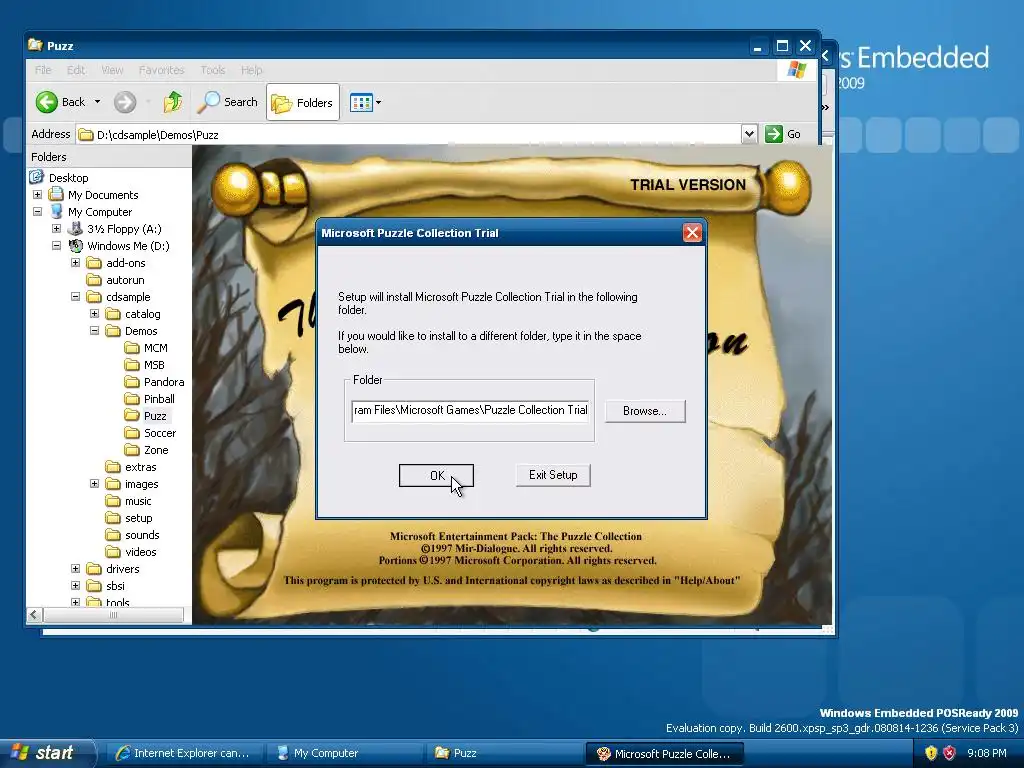Click the Exit Setup button
The height and width of the screenshot is (768, 1024).
point(553,475)
